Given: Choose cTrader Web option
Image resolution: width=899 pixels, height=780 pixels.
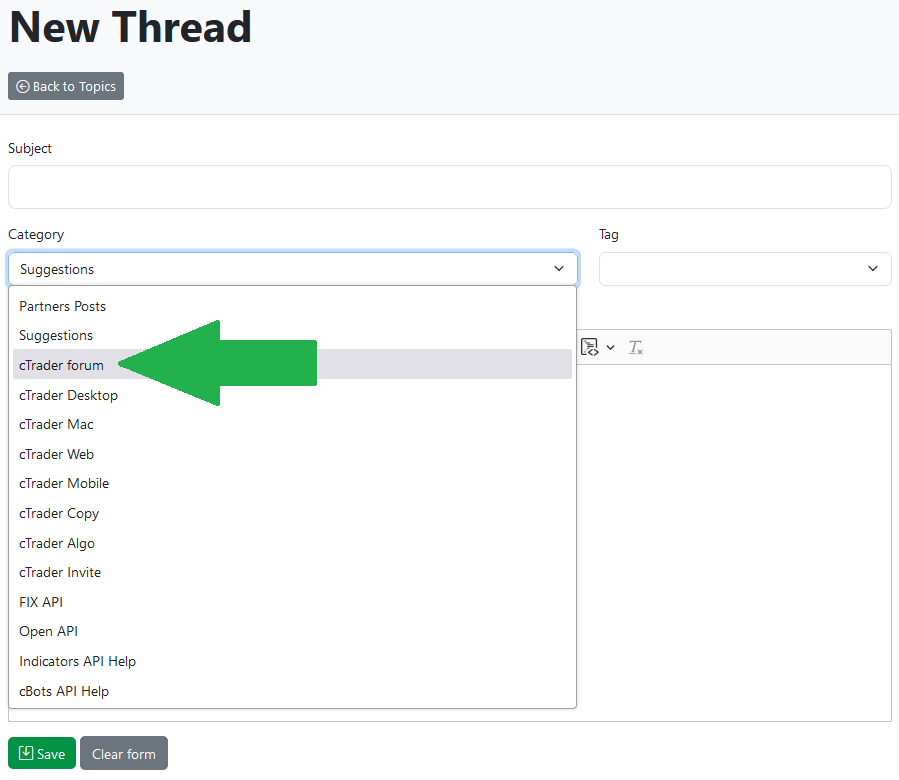Looking at the screenshot, I should [x=292, y=454].
